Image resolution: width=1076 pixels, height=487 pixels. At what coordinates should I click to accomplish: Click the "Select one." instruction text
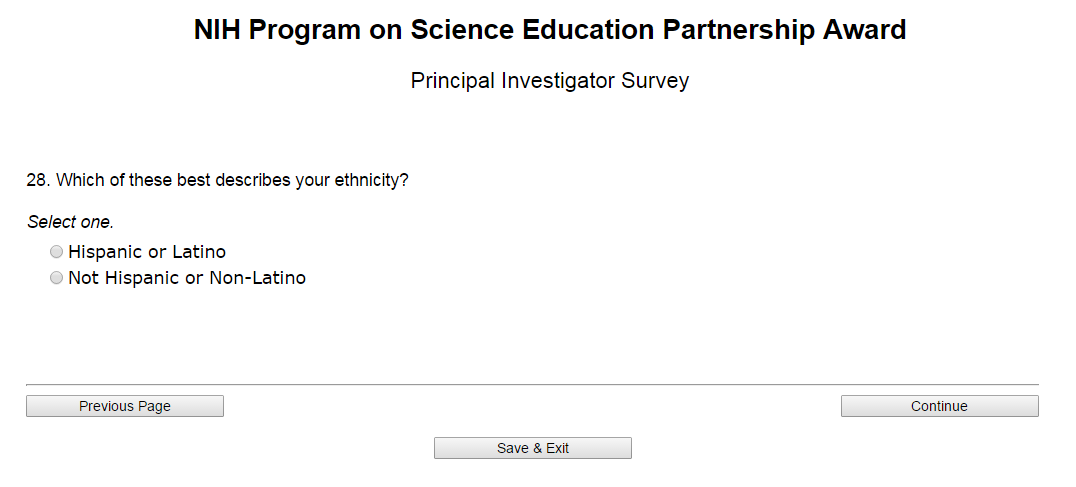tap(70, 222)
